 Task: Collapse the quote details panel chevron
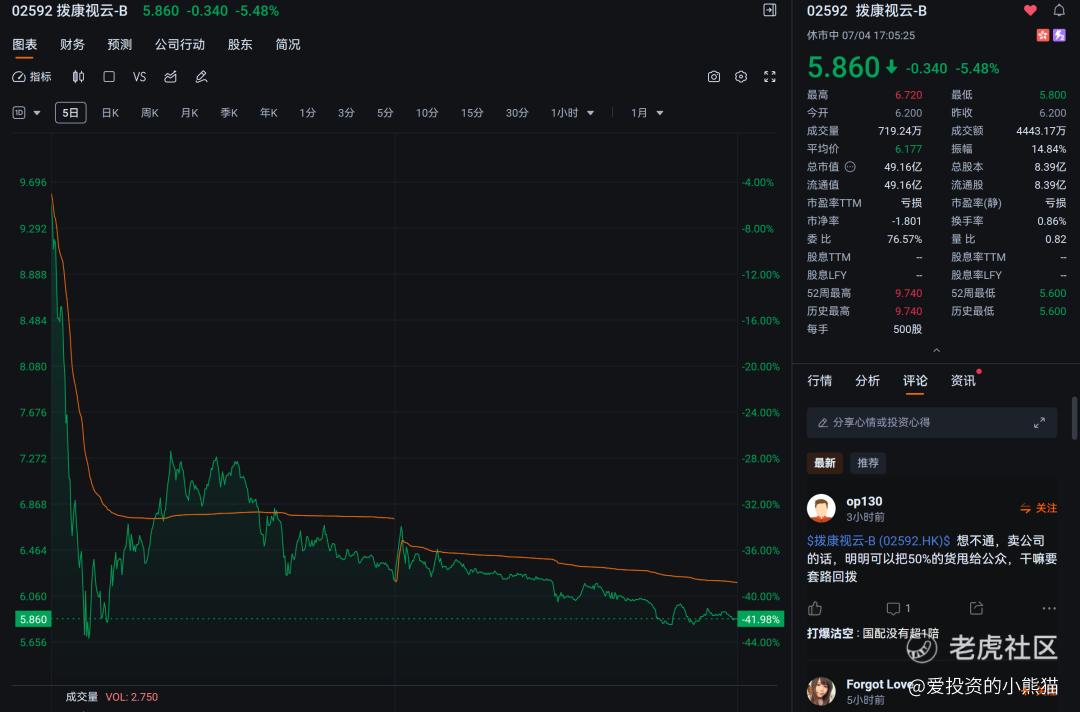point(936,350)
